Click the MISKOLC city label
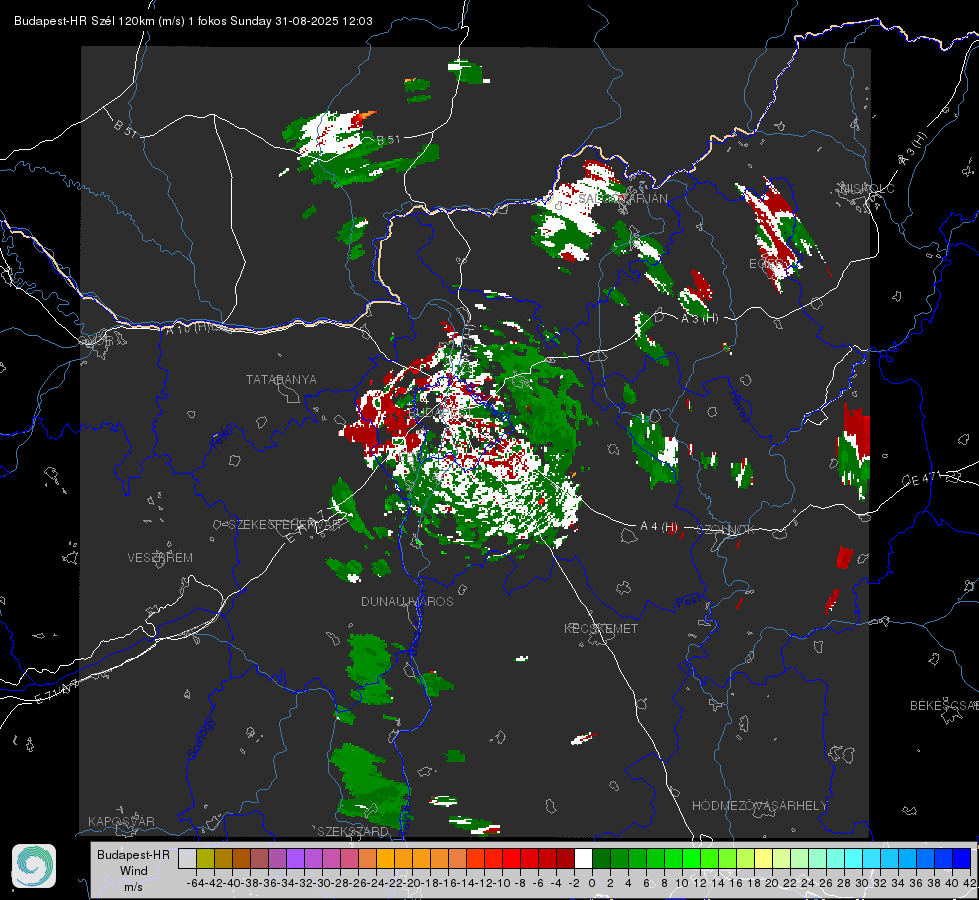This screenshot has height=900, width=979. [x=867, y=188]
